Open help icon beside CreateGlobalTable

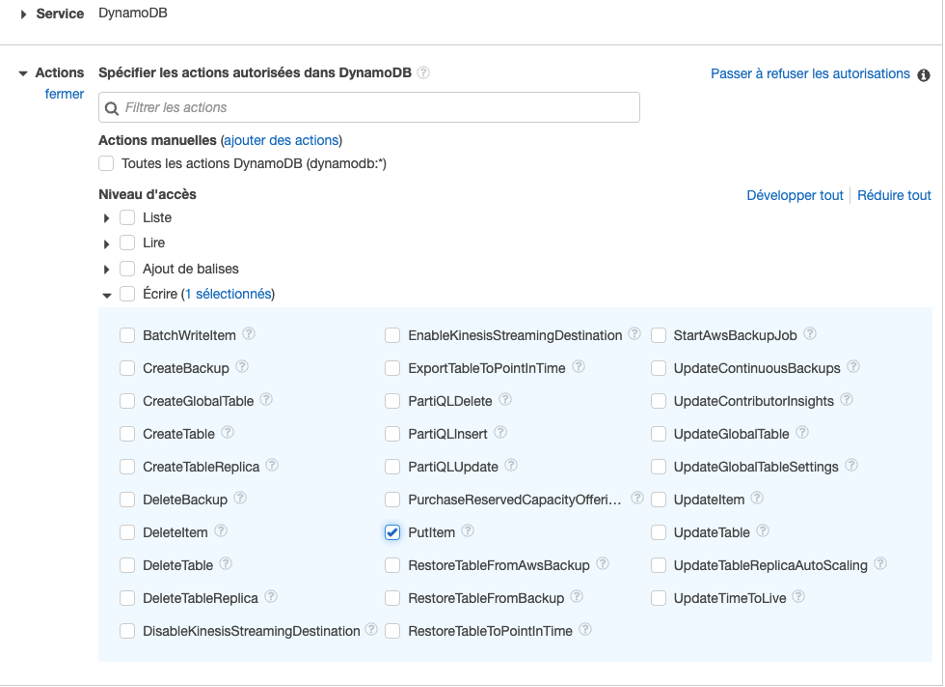tap(266, 400)
